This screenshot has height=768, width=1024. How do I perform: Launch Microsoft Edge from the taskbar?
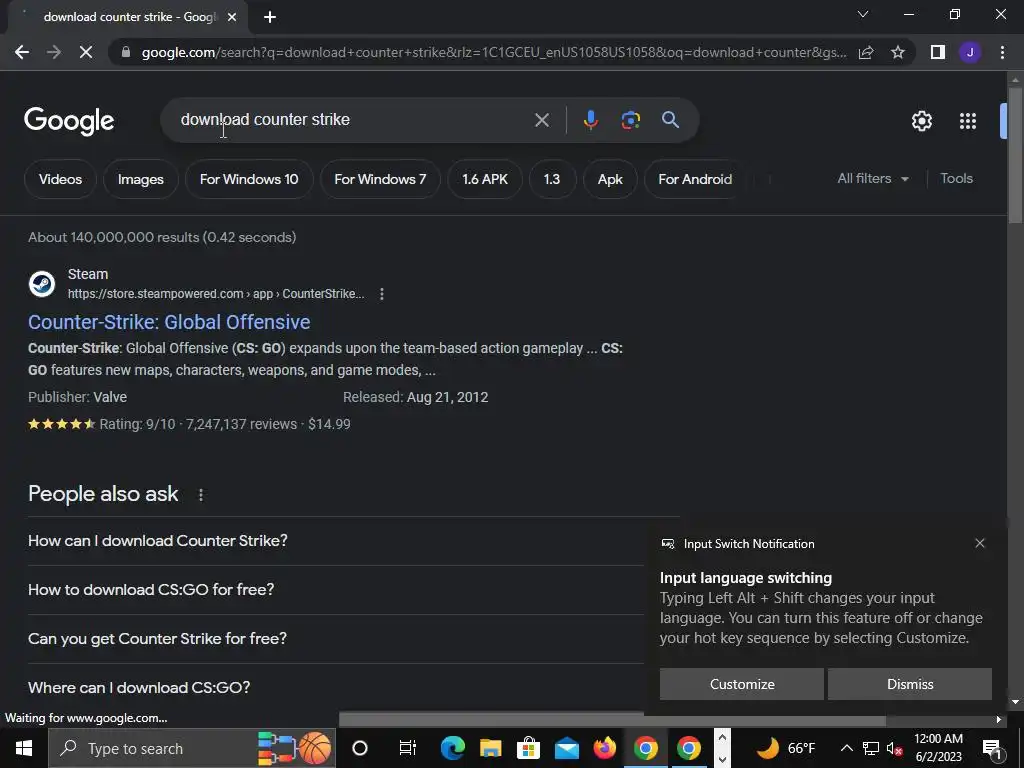[452, 748]
